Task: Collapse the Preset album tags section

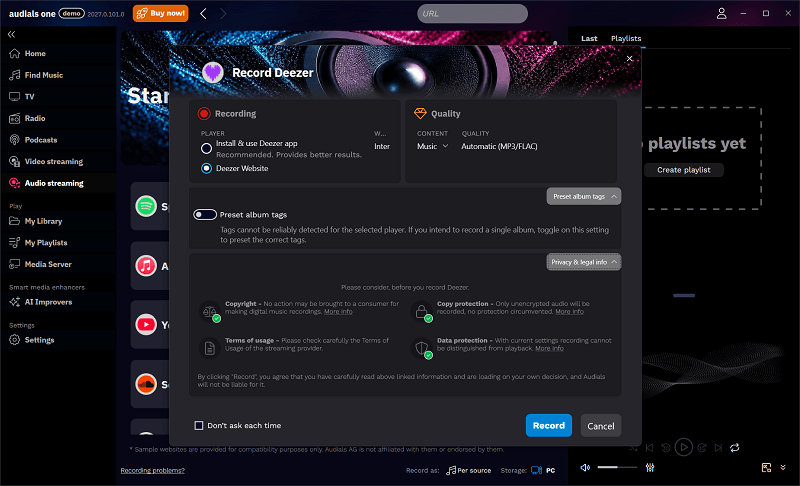Action: pos(584,196)
